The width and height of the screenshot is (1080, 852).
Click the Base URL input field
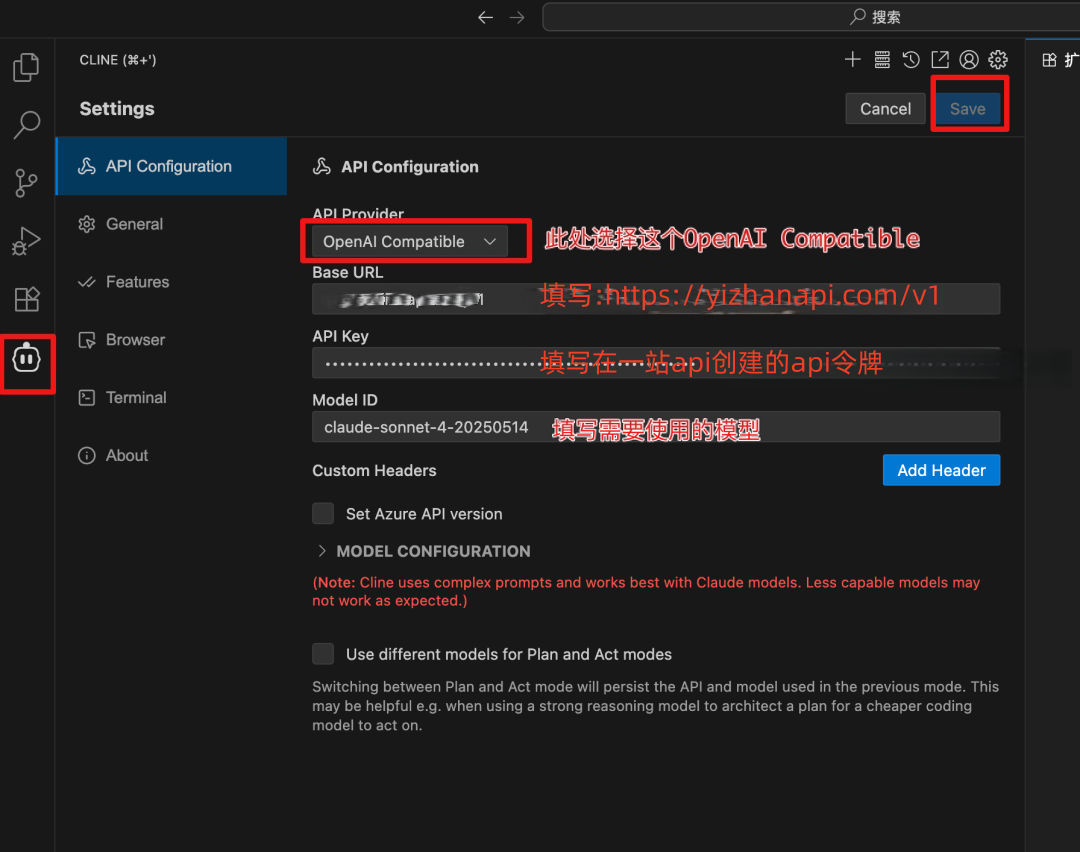656,299
